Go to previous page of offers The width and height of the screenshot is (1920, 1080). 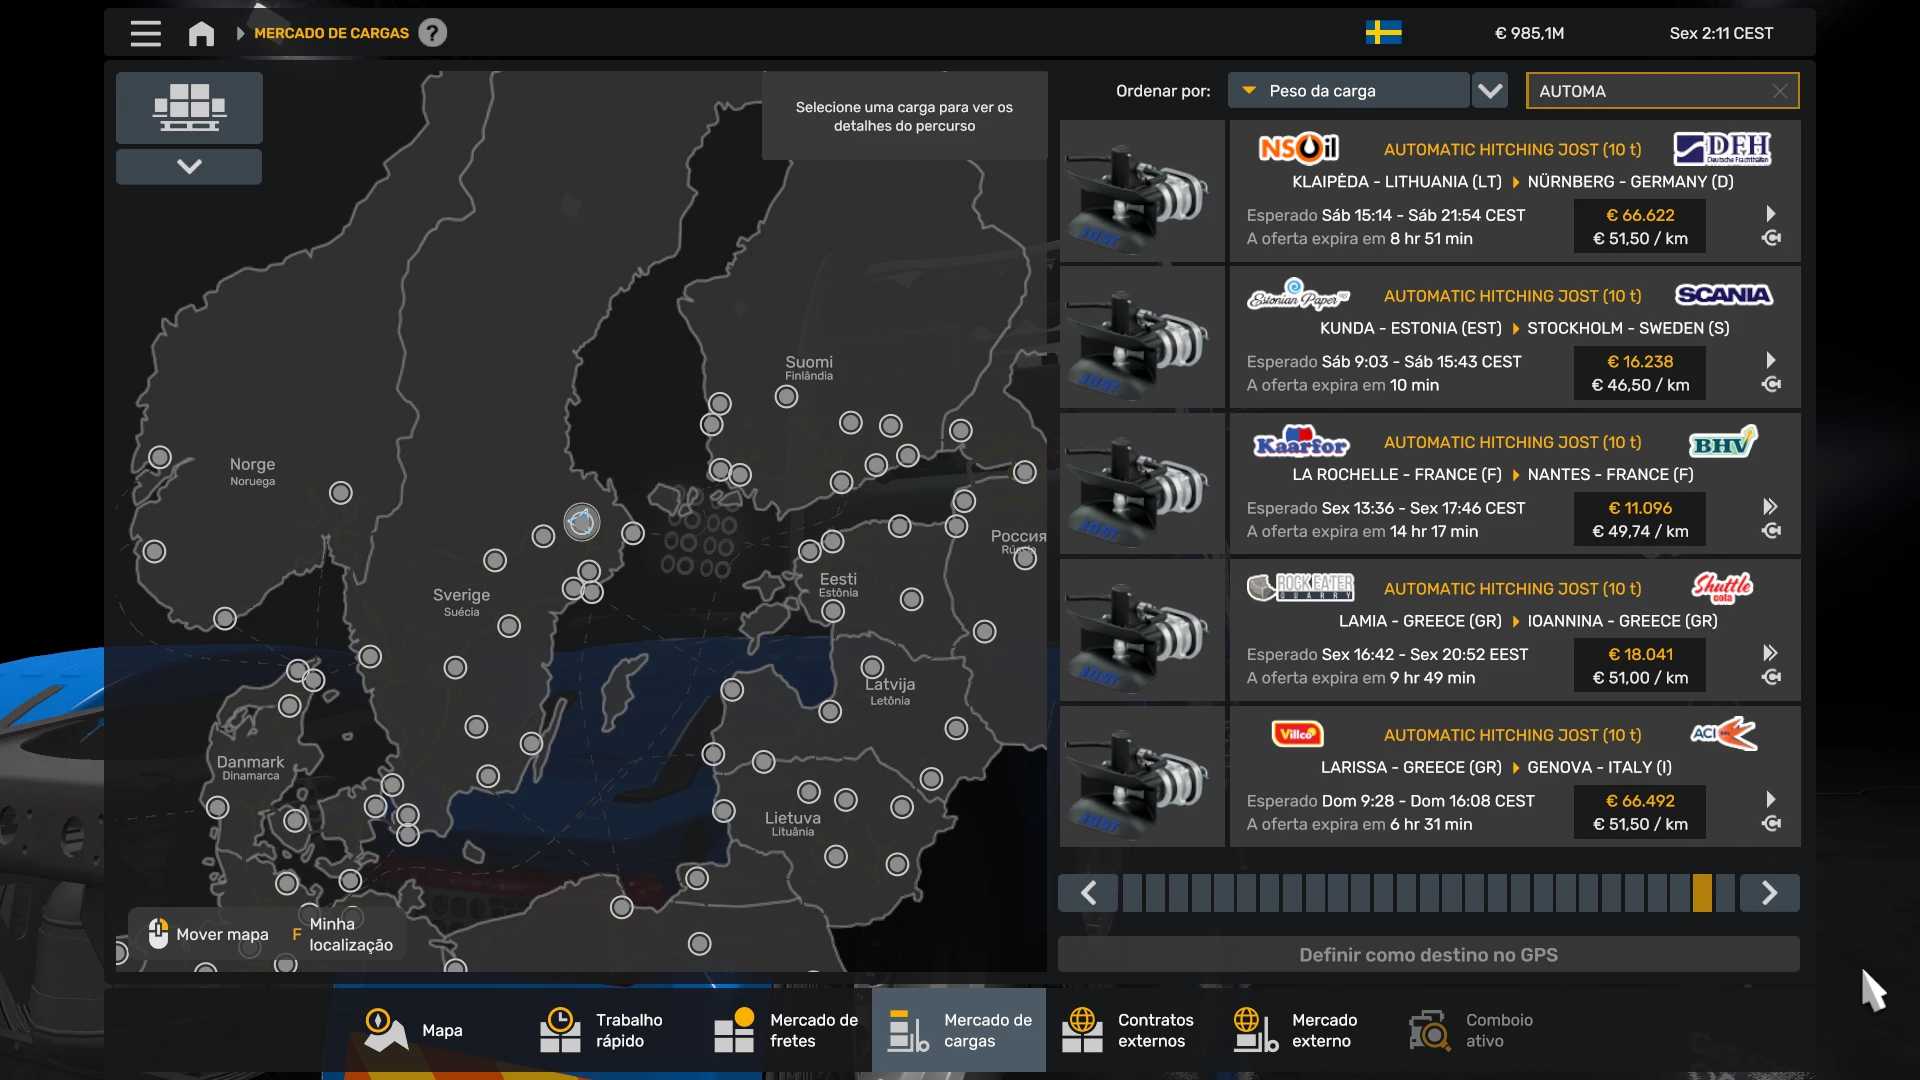pos(1088,892)
